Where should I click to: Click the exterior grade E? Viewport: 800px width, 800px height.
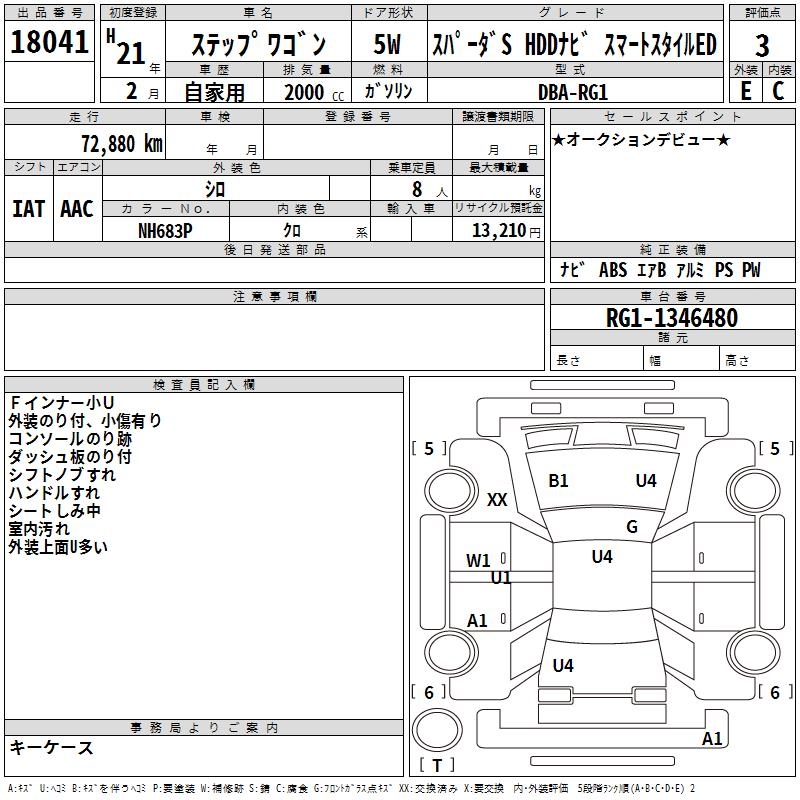tap(745, 91)
